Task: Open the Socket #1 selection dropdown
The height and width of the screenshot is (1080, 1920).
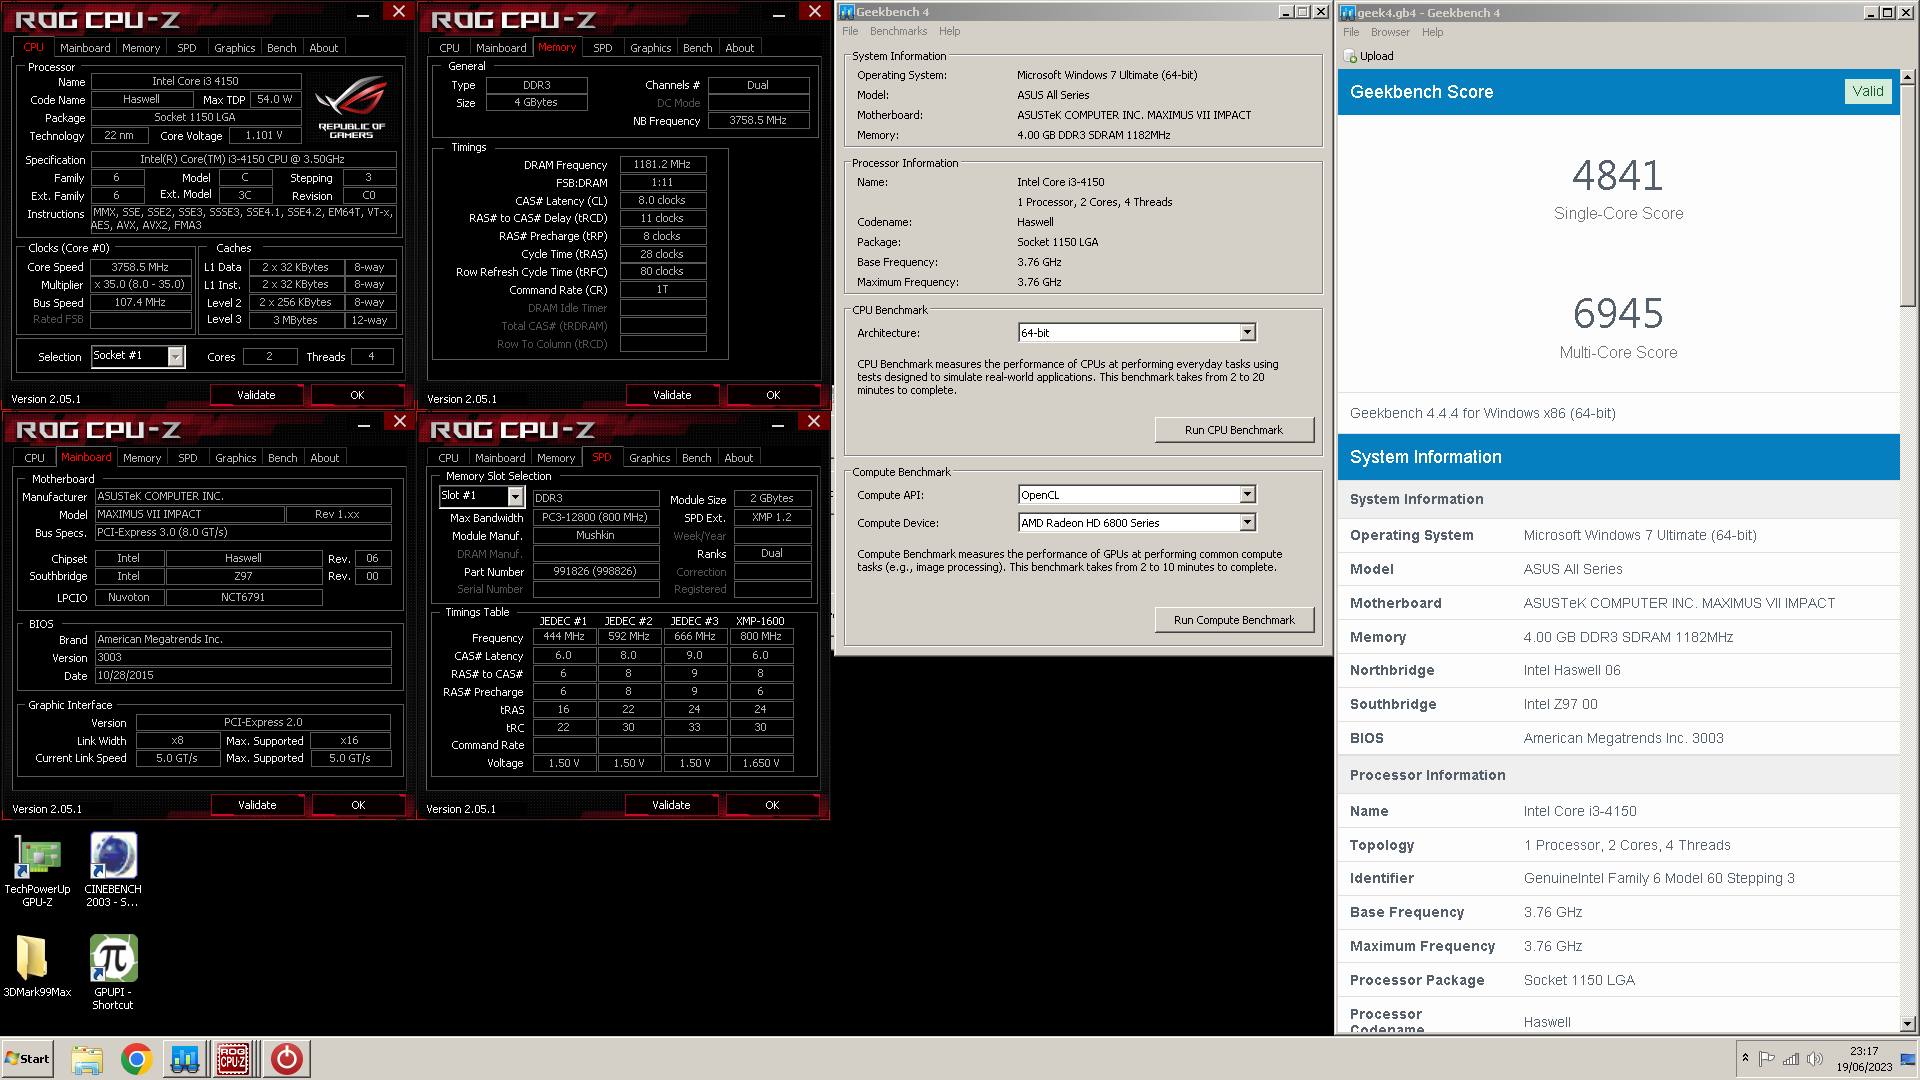Action: click(x=176, y=356)
